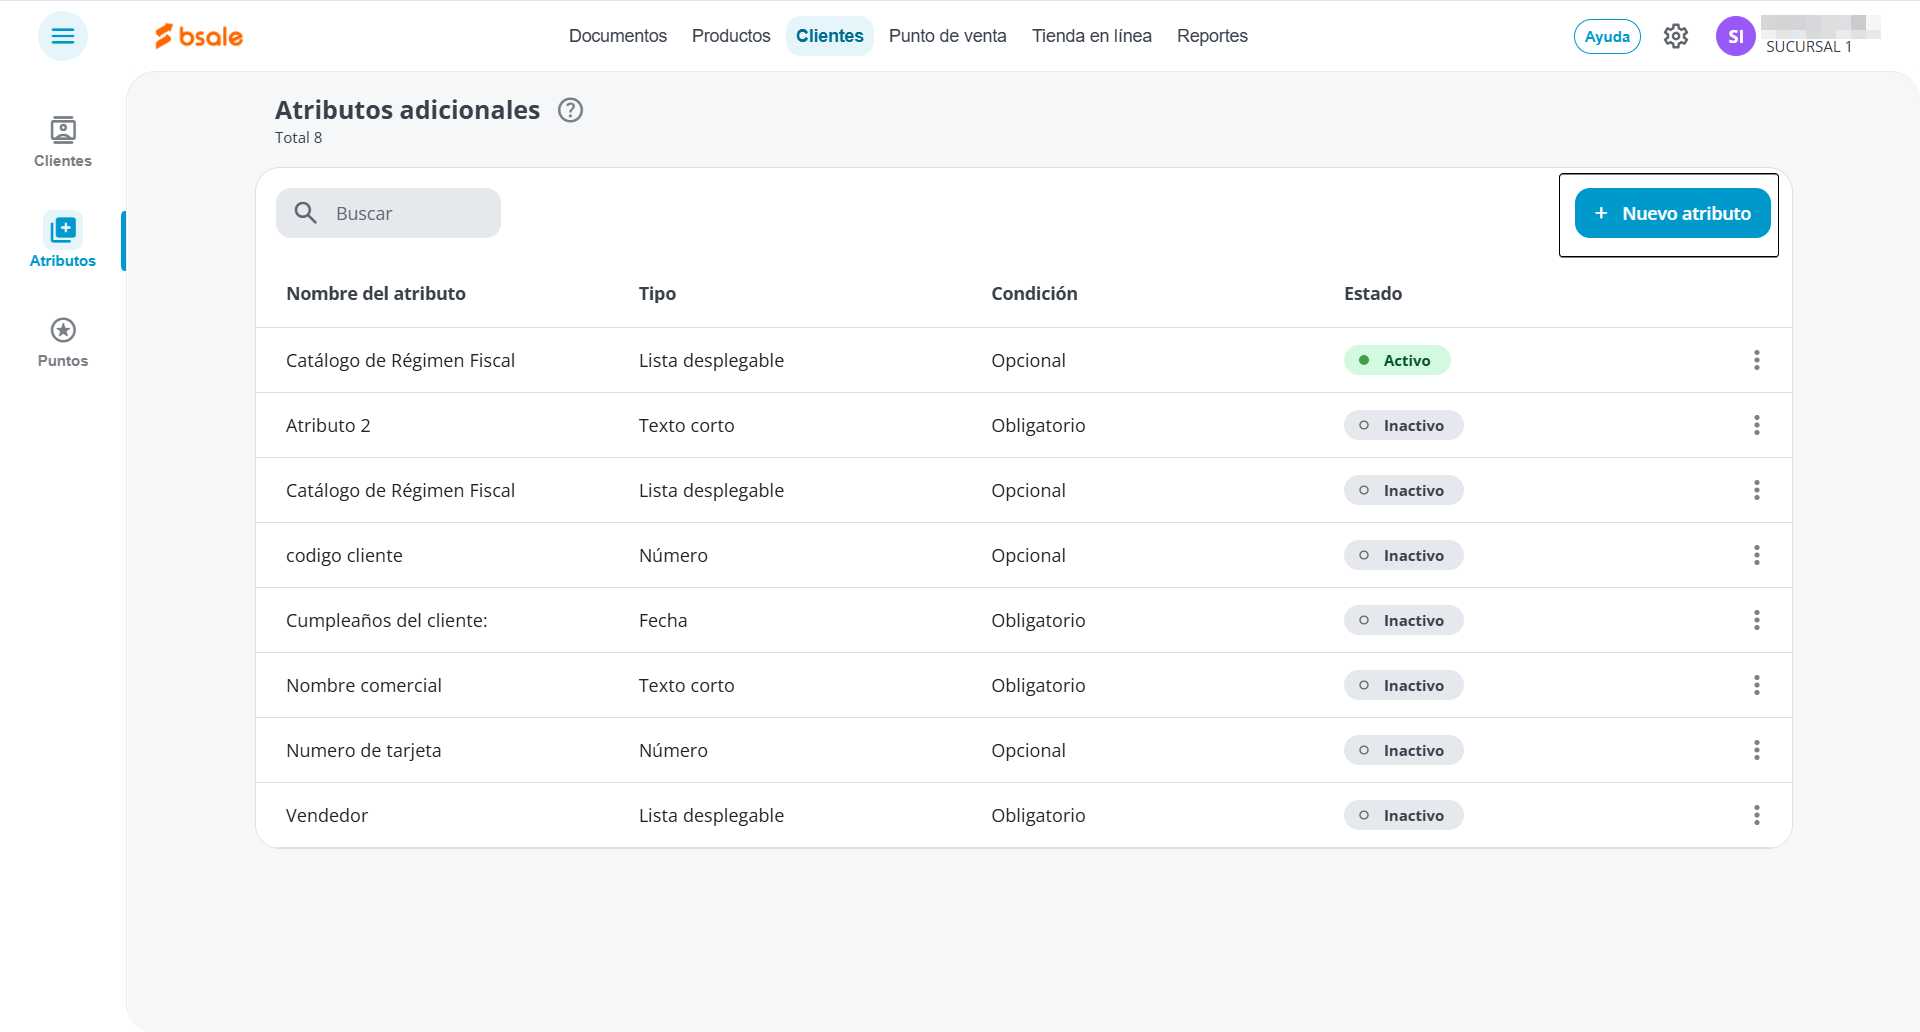This screenshot has width=1920, height=1032.
Task: Open options menu for codigo cliente row
Action: coord(1757,555)
